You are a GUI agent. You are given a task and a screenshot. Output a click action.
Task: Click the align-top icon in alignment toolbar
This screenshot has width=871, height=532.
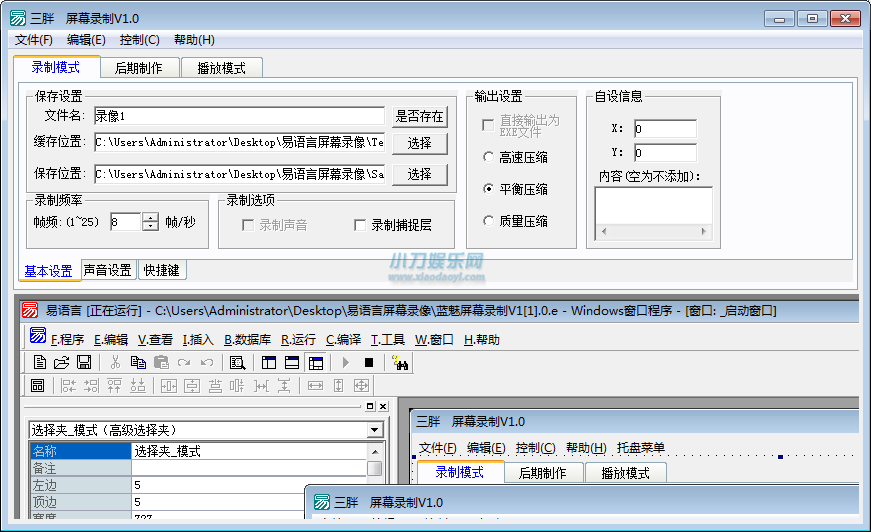click(114, 385)
